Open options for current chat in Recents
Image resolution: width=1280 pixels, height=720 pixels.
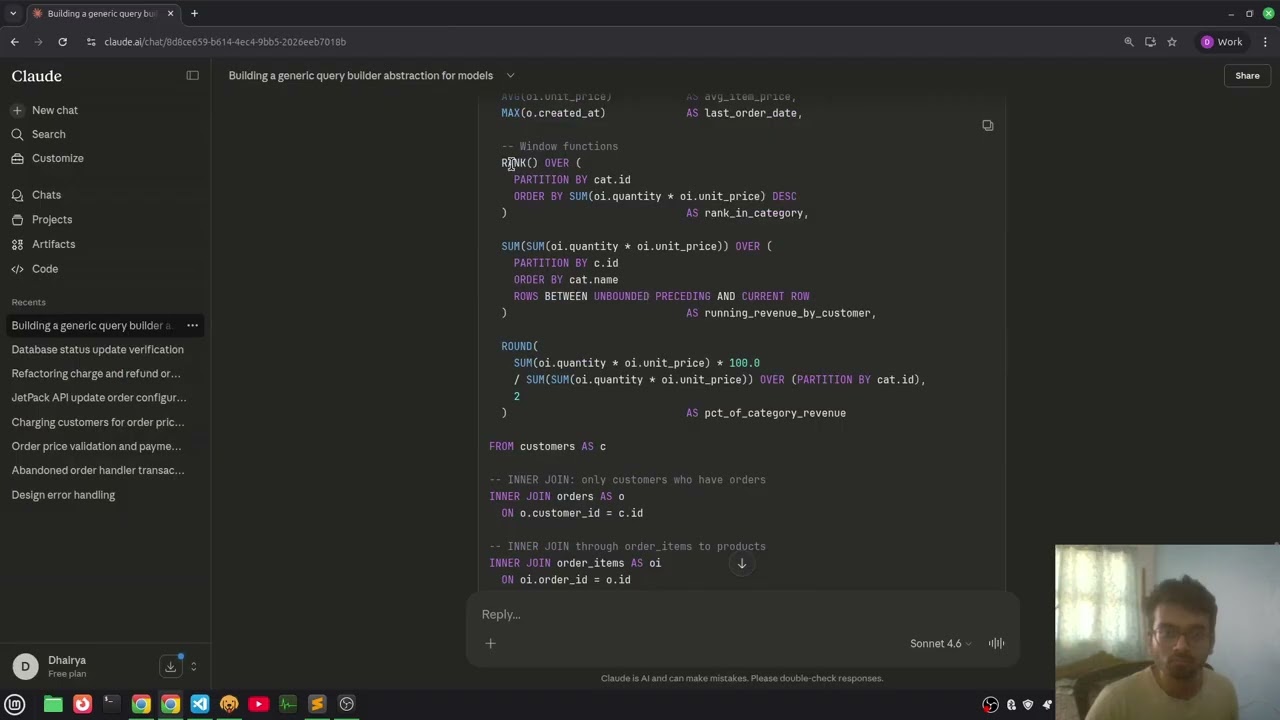192,325
